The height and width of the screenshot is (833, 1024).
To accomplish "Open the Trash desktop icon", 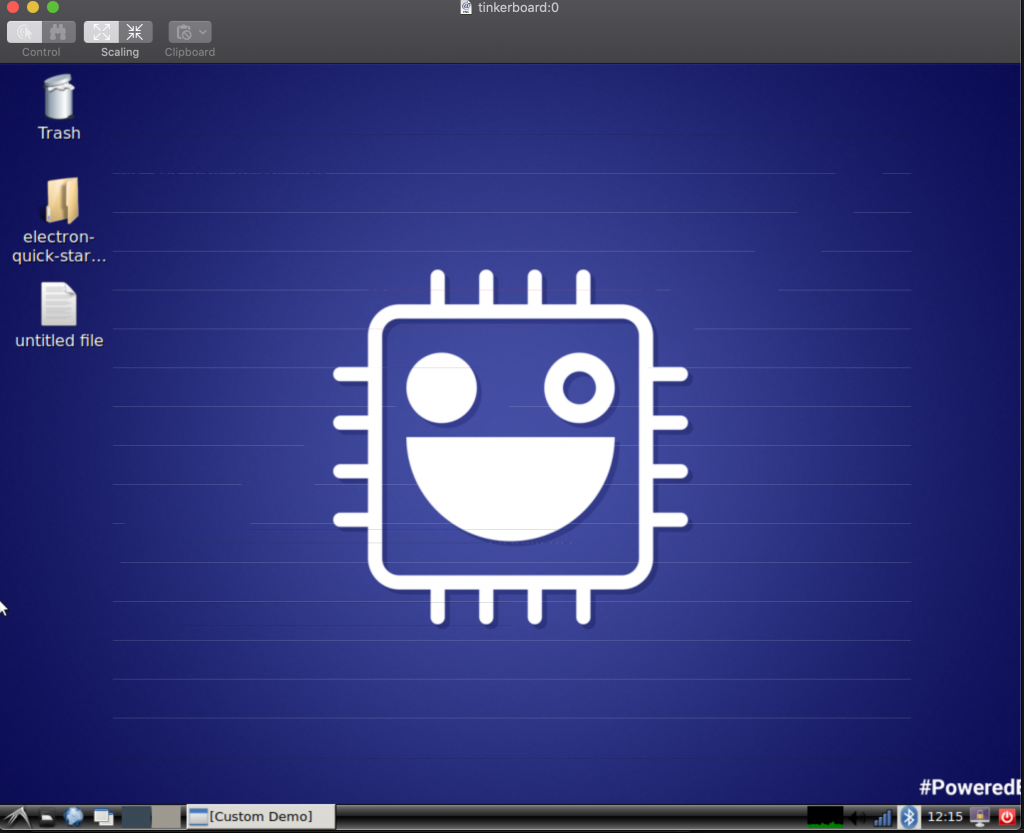I will pos(59,98).
